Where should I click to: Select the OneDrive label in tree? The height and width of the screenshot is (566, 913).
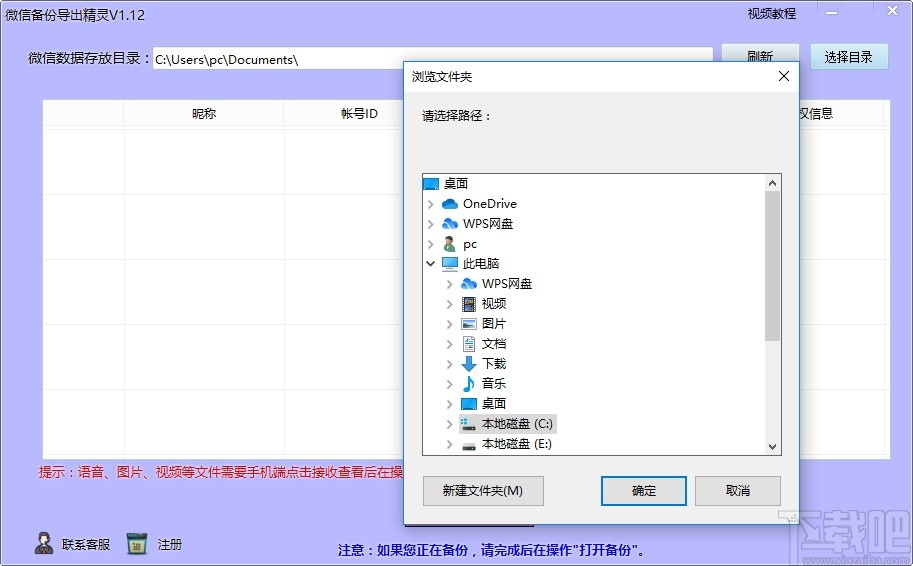point(490,204)
